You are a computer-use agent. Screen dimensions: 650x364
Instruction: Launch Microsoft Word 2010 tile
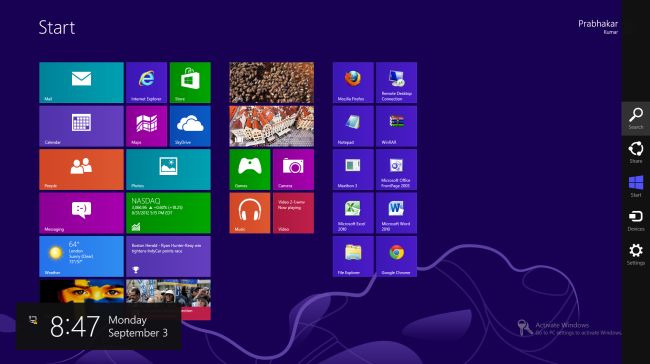396,213
